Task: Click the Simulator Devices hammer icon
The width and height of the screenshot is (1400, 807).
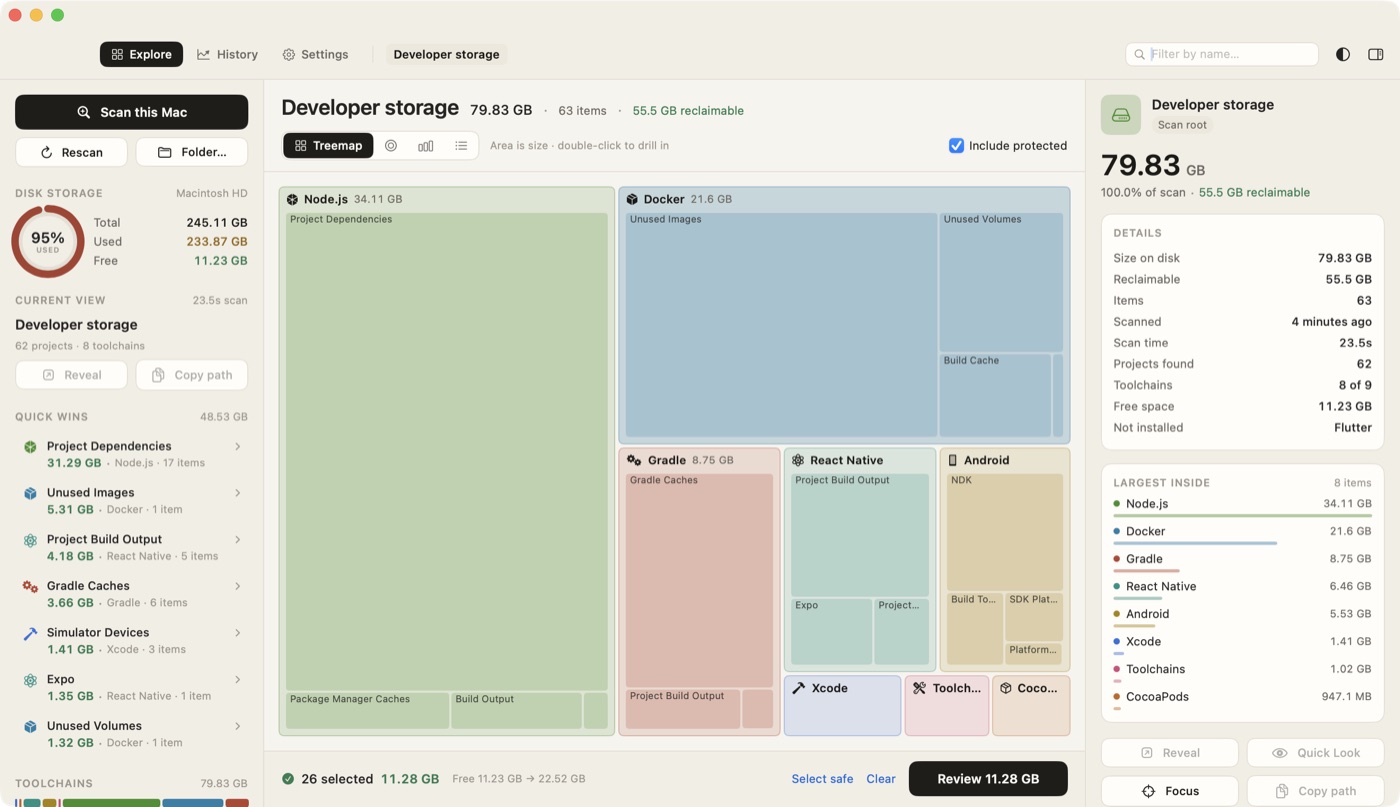Action: click(x=30, y=633)
